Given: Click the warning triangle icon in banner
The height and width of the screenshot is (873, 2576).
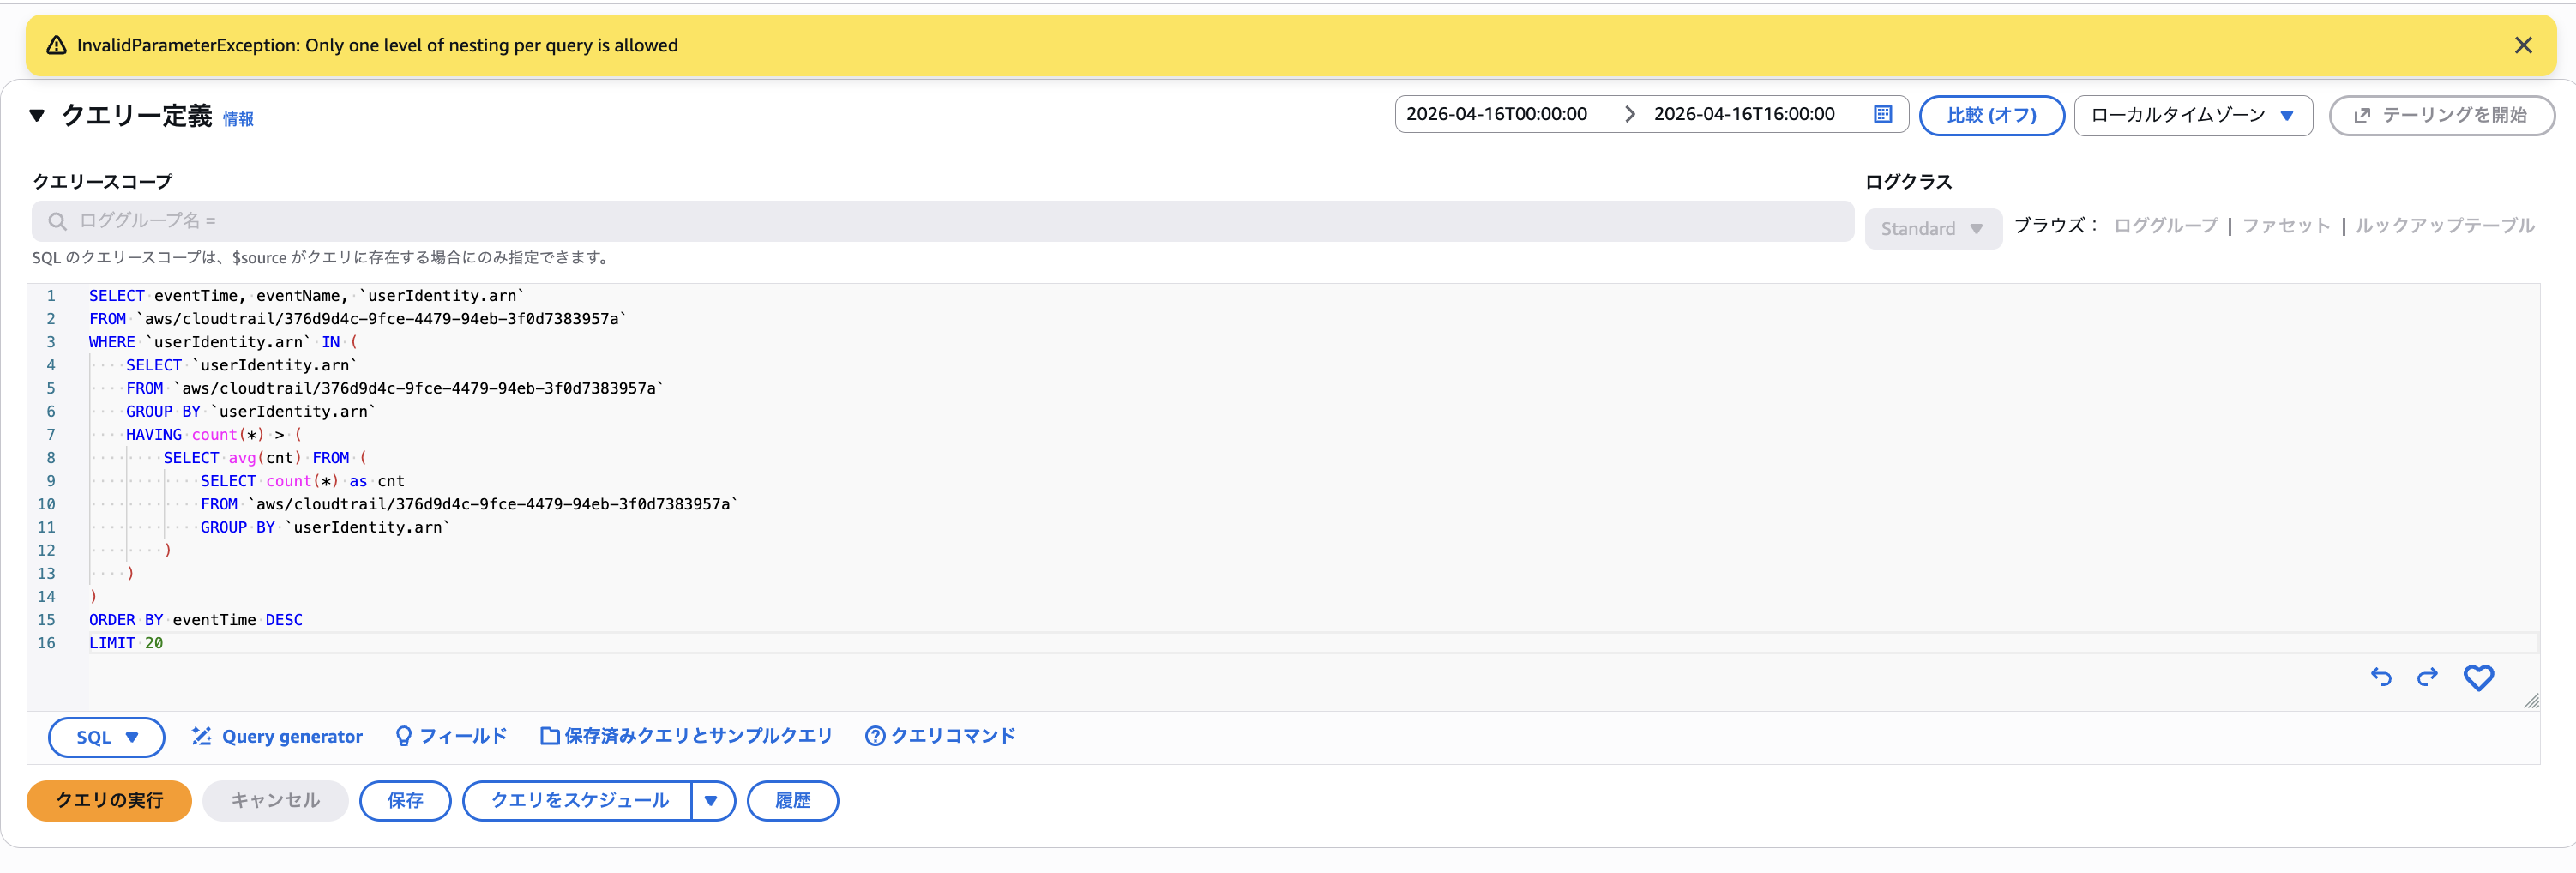Looking at the screenshot, I should point(57,46).
